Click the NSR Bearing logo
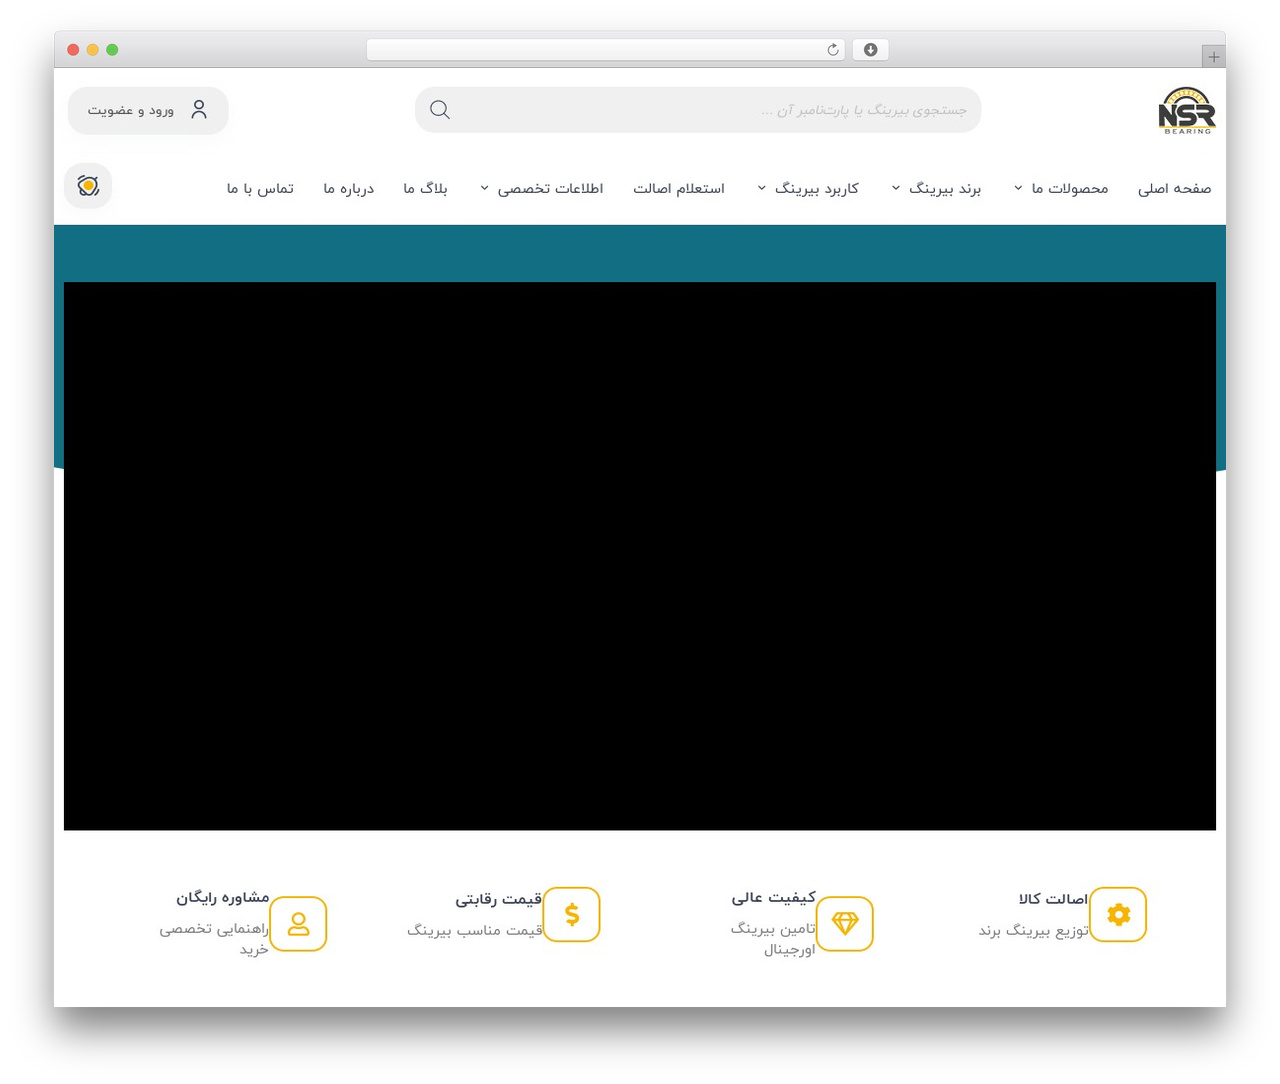Viewport: 1280px width, 1084px height. 1187,110
